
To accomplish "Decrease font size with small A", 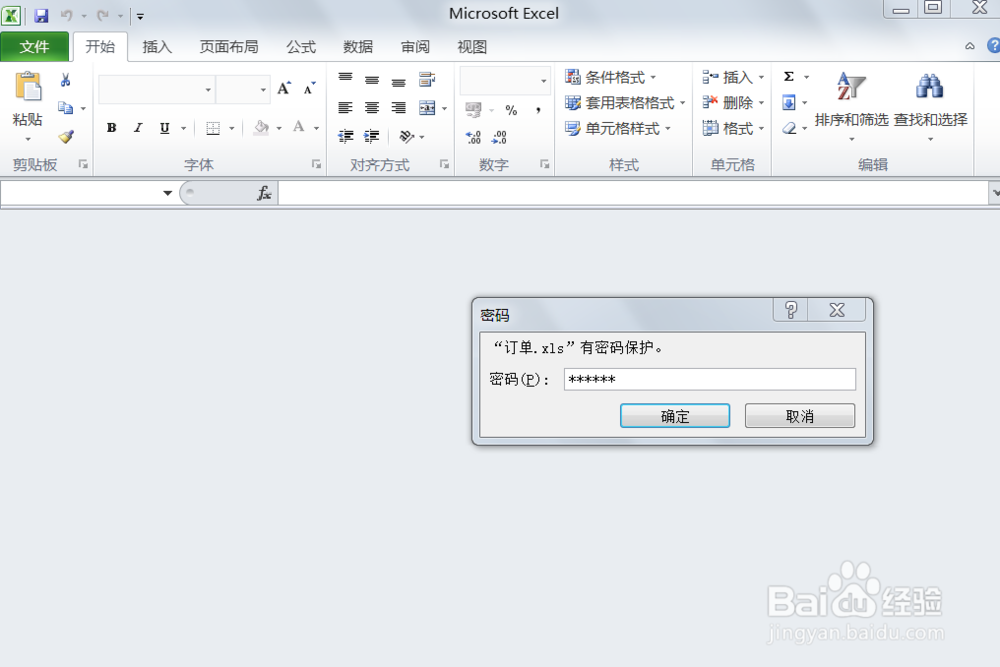I will point(309,89).
